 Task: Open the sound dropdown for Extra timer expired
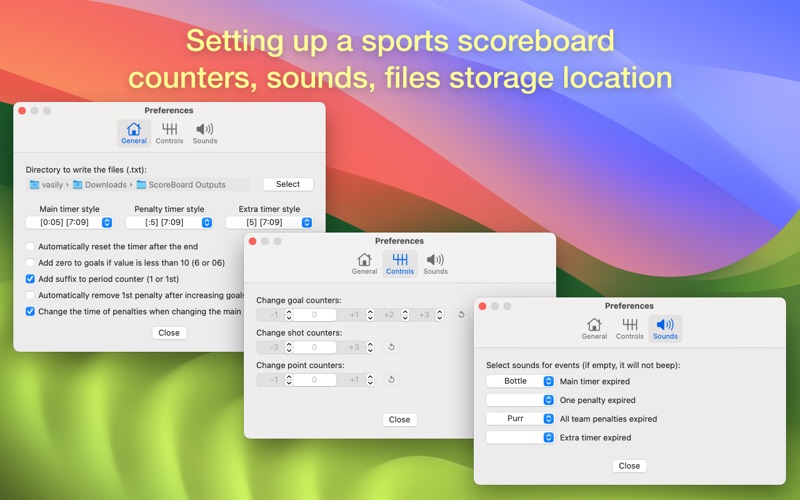click(520, 438)
